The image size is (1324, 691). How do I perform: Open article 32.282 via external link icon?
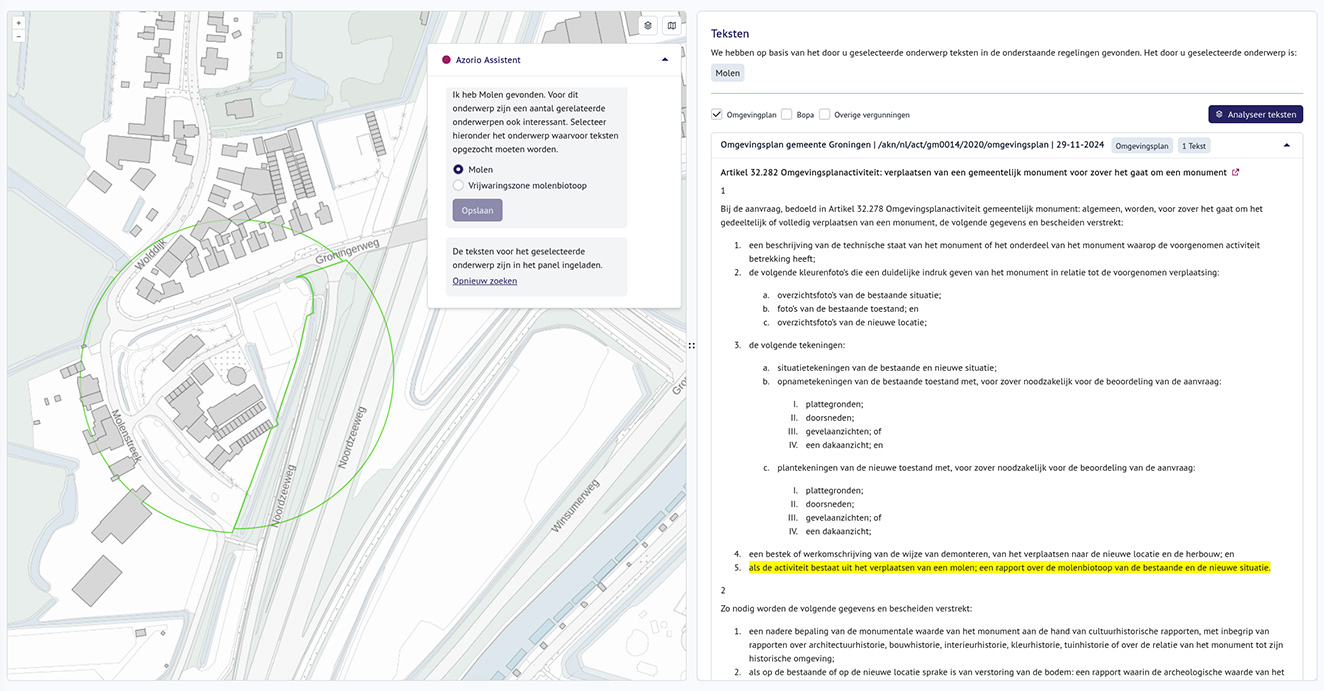coord(1236,172)
